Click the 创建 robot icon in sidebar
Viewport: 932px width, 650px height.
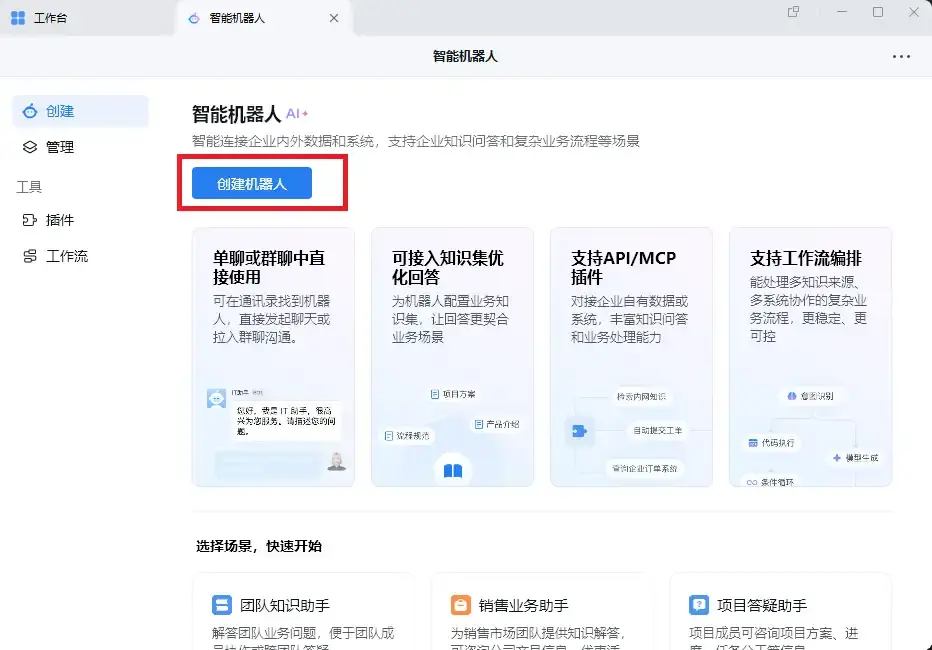pyautogui.click(x=30, y=111)
